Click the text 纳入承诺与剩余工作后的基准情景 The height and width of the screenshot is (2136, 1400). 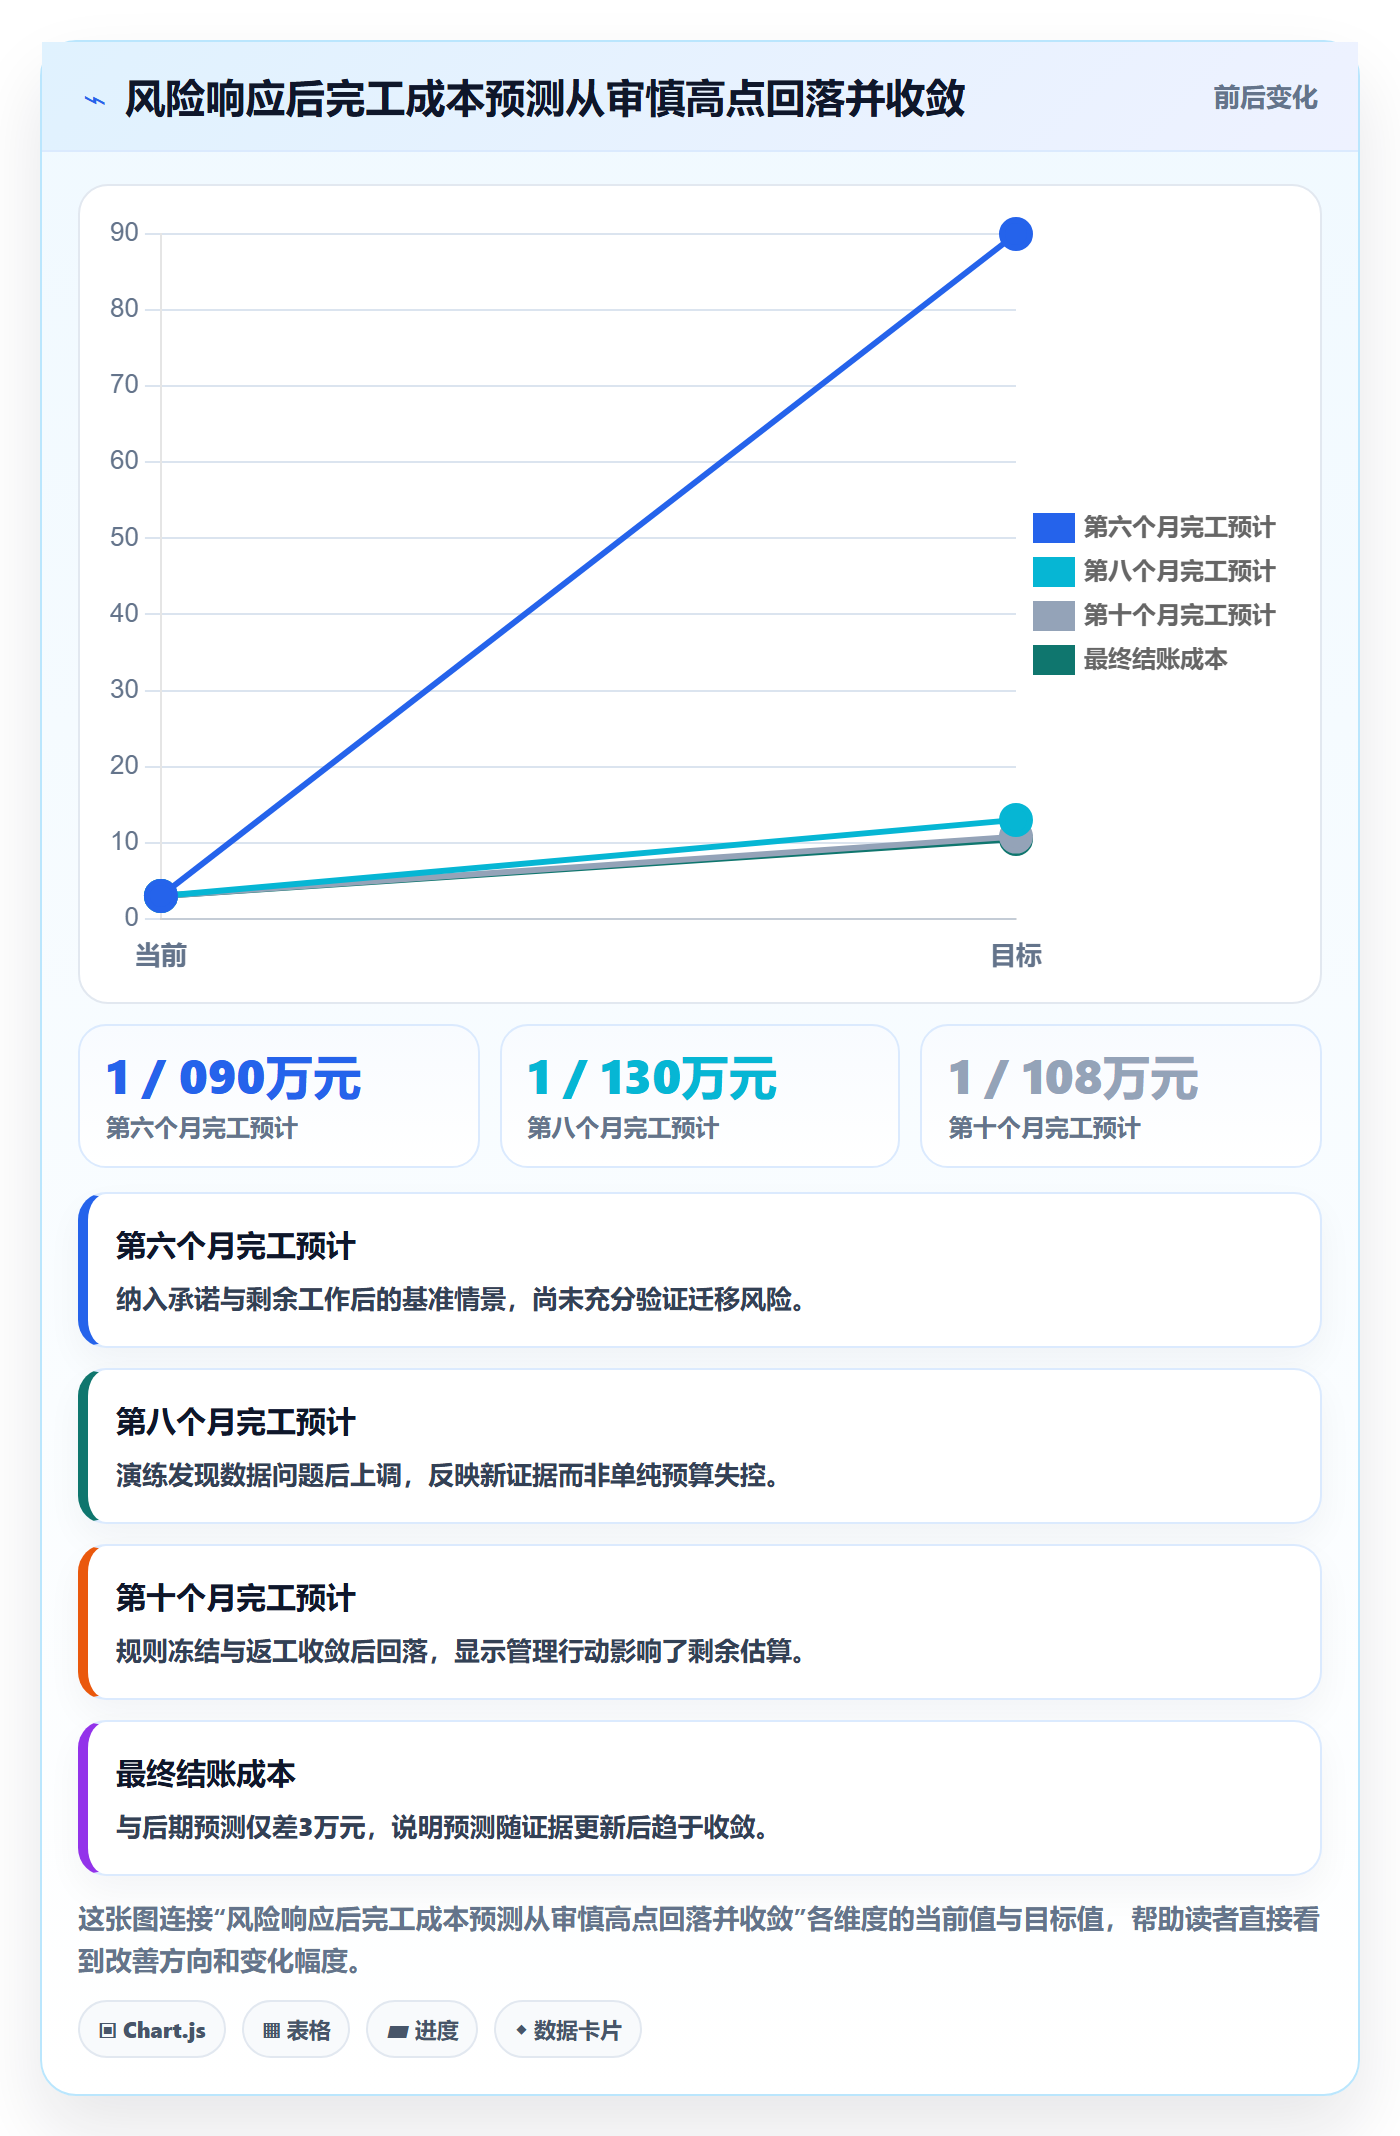click(311, 1299)
